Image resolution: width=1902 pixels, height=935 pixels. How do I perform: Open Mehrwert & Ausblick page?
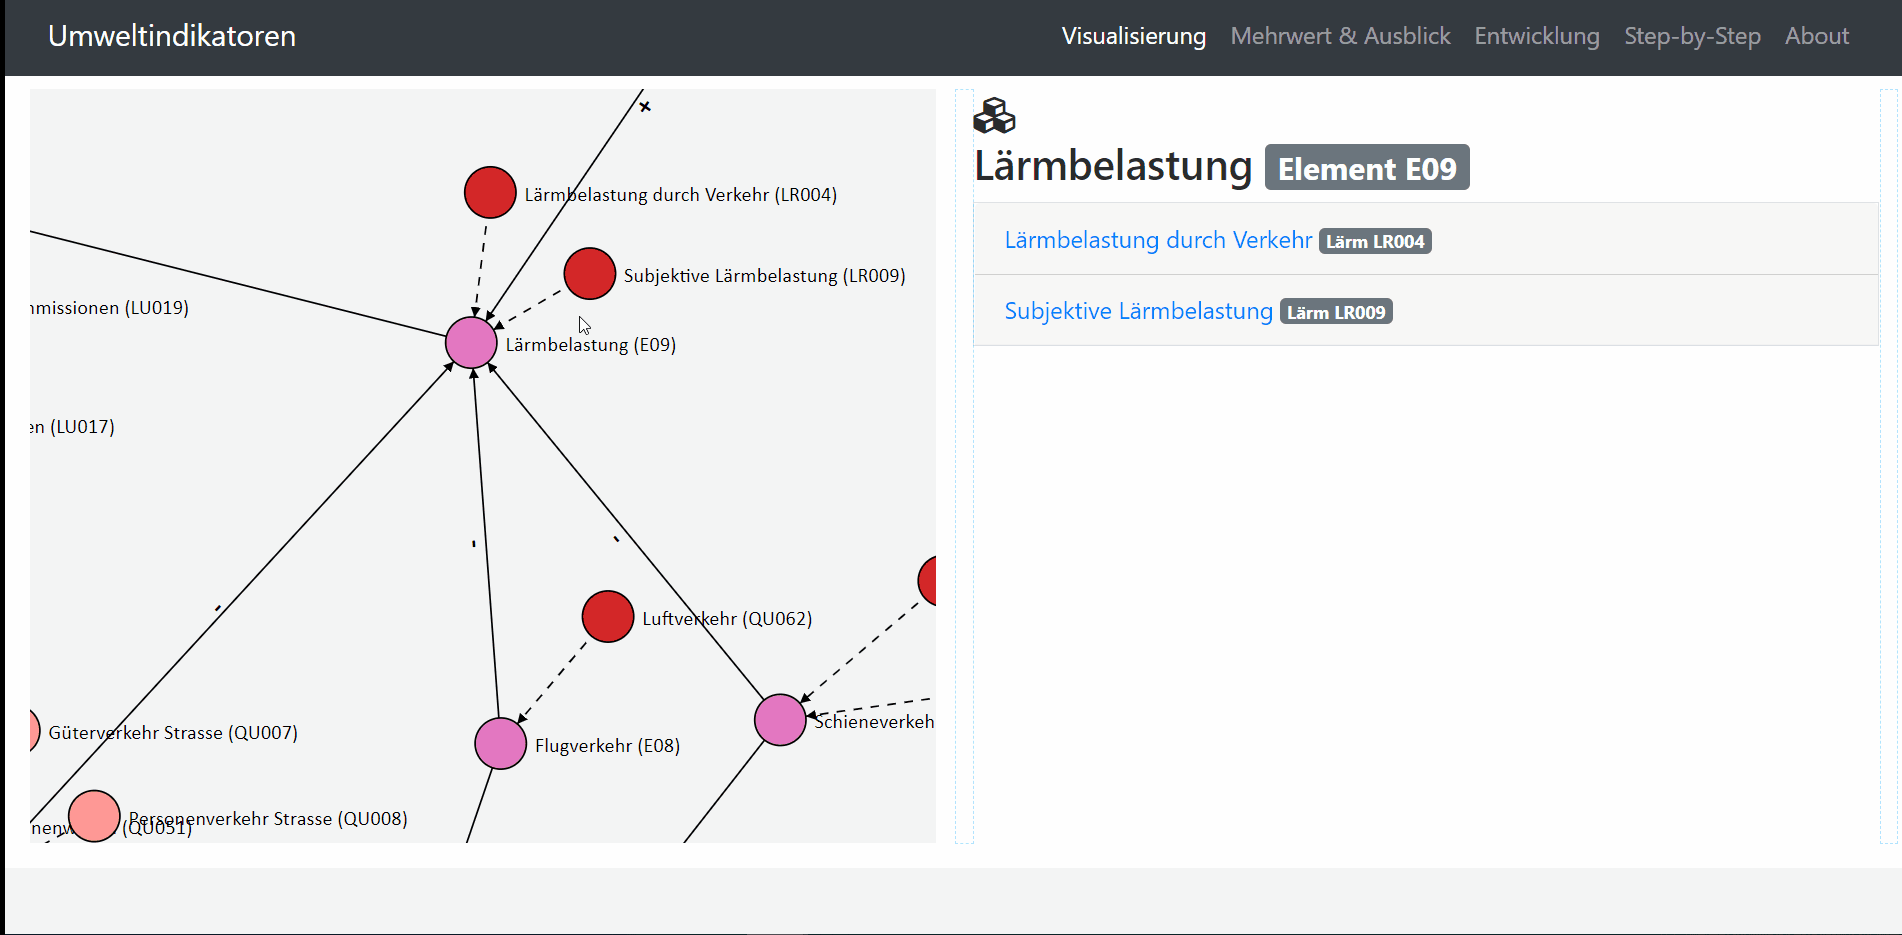coord(1340,36)
